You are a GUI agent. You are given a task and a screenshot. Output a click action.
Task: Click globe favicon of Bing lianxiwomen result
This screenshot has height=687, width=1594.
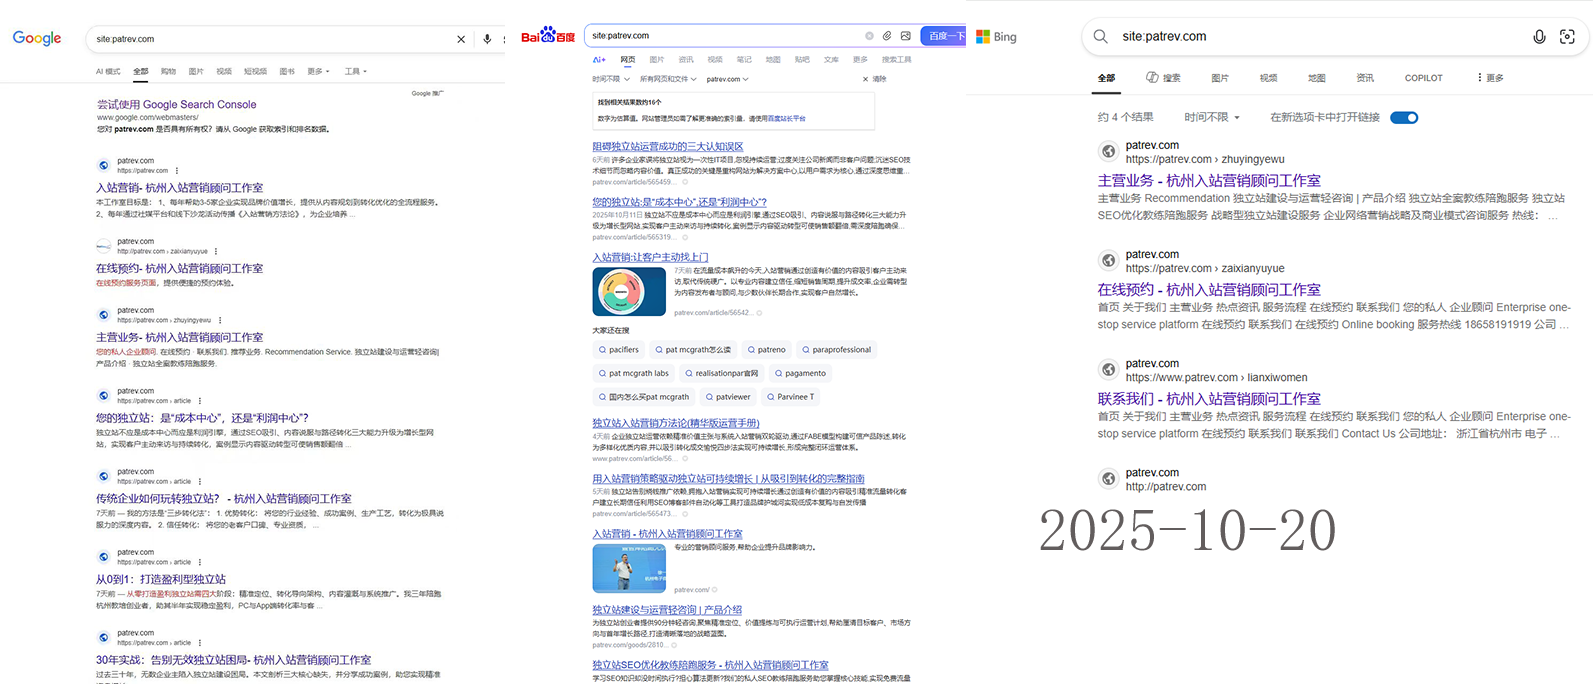[x=1108, y=370]
